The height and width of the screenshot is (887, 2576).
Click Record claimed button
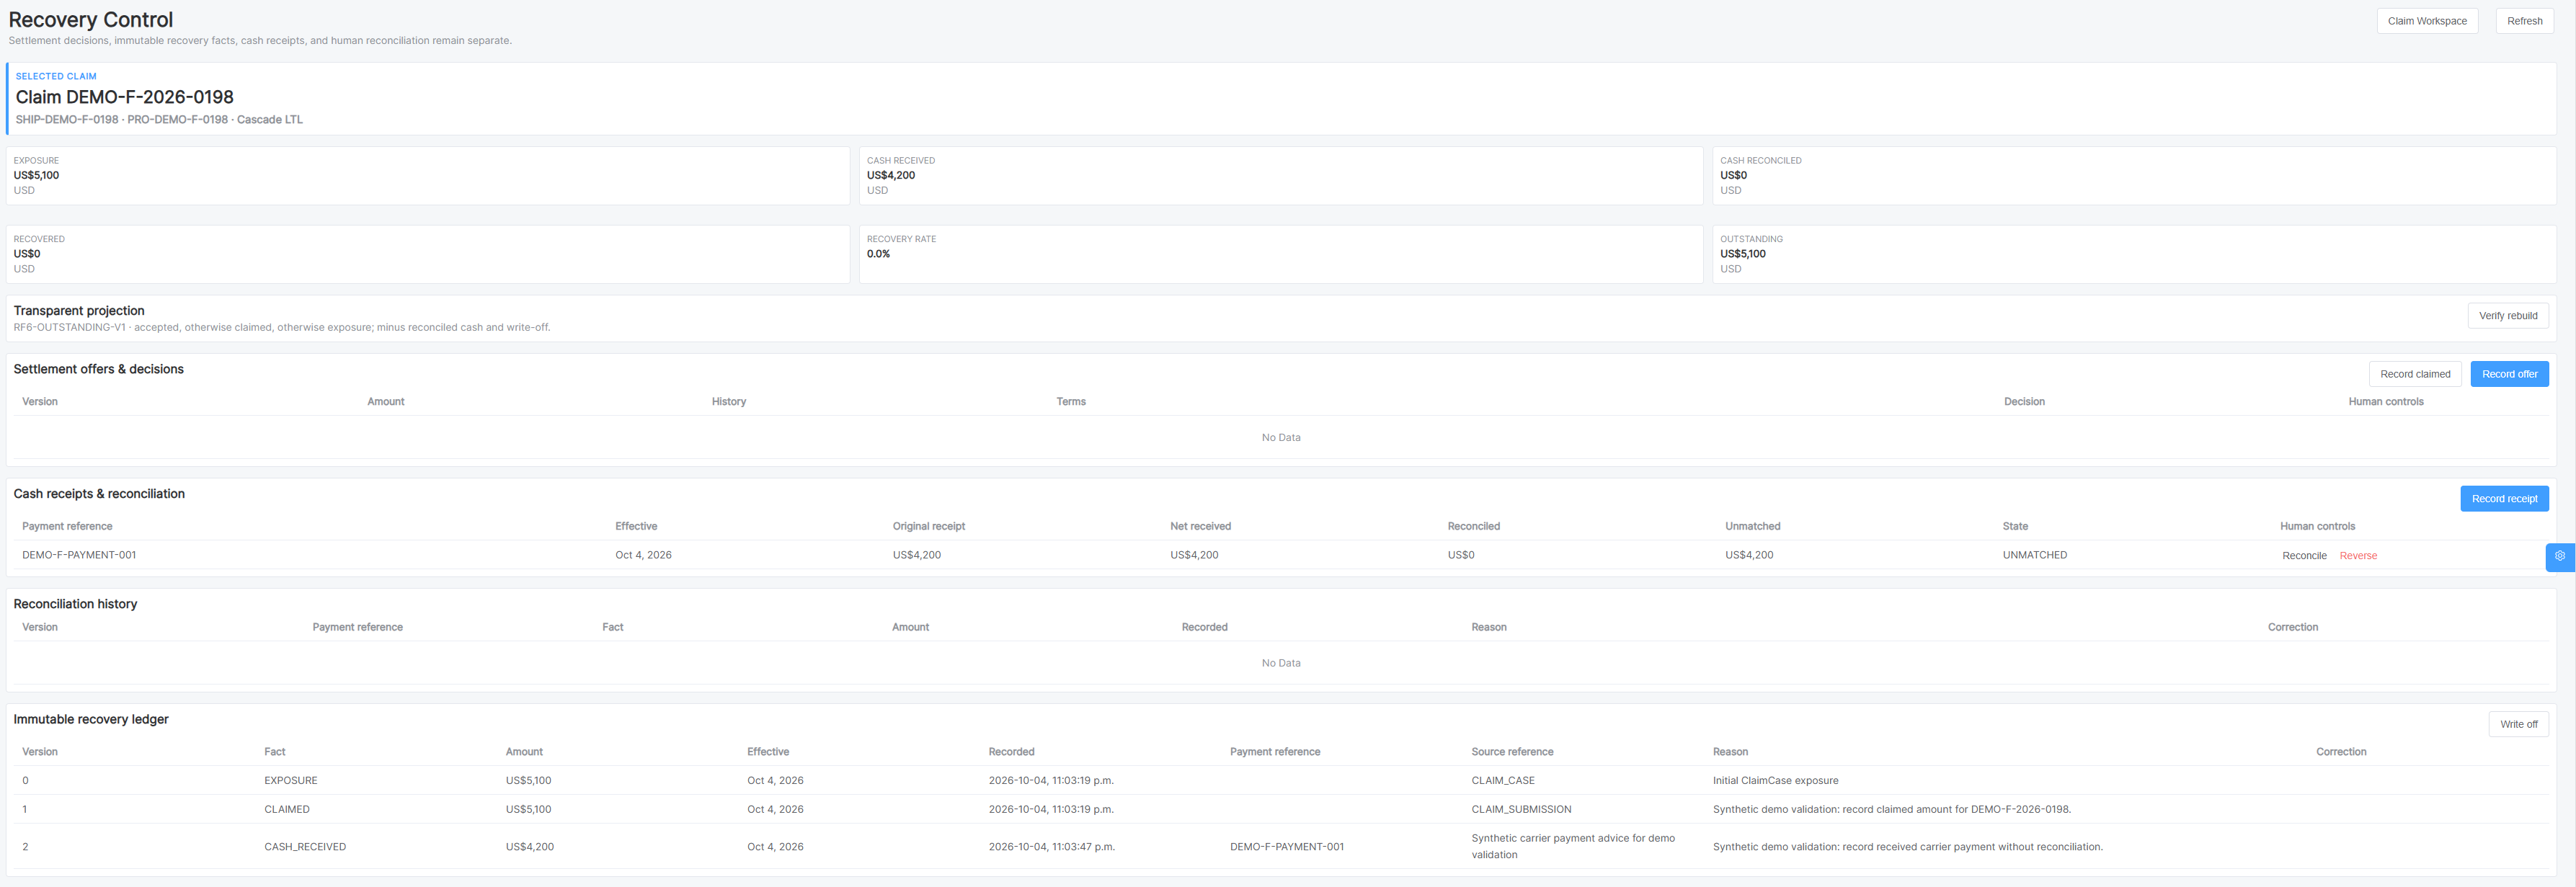(x=2415, y=374)
